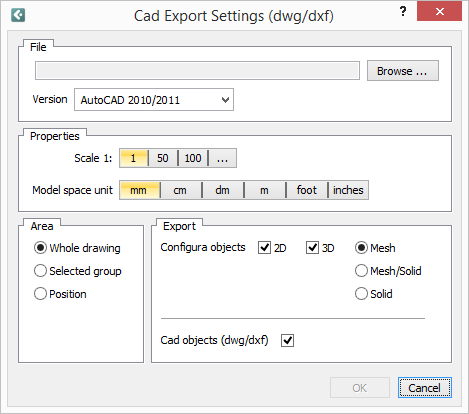Screen dimensions: 469x414
Task: Choose foot as model space unit
Action: tap(307, 190)
